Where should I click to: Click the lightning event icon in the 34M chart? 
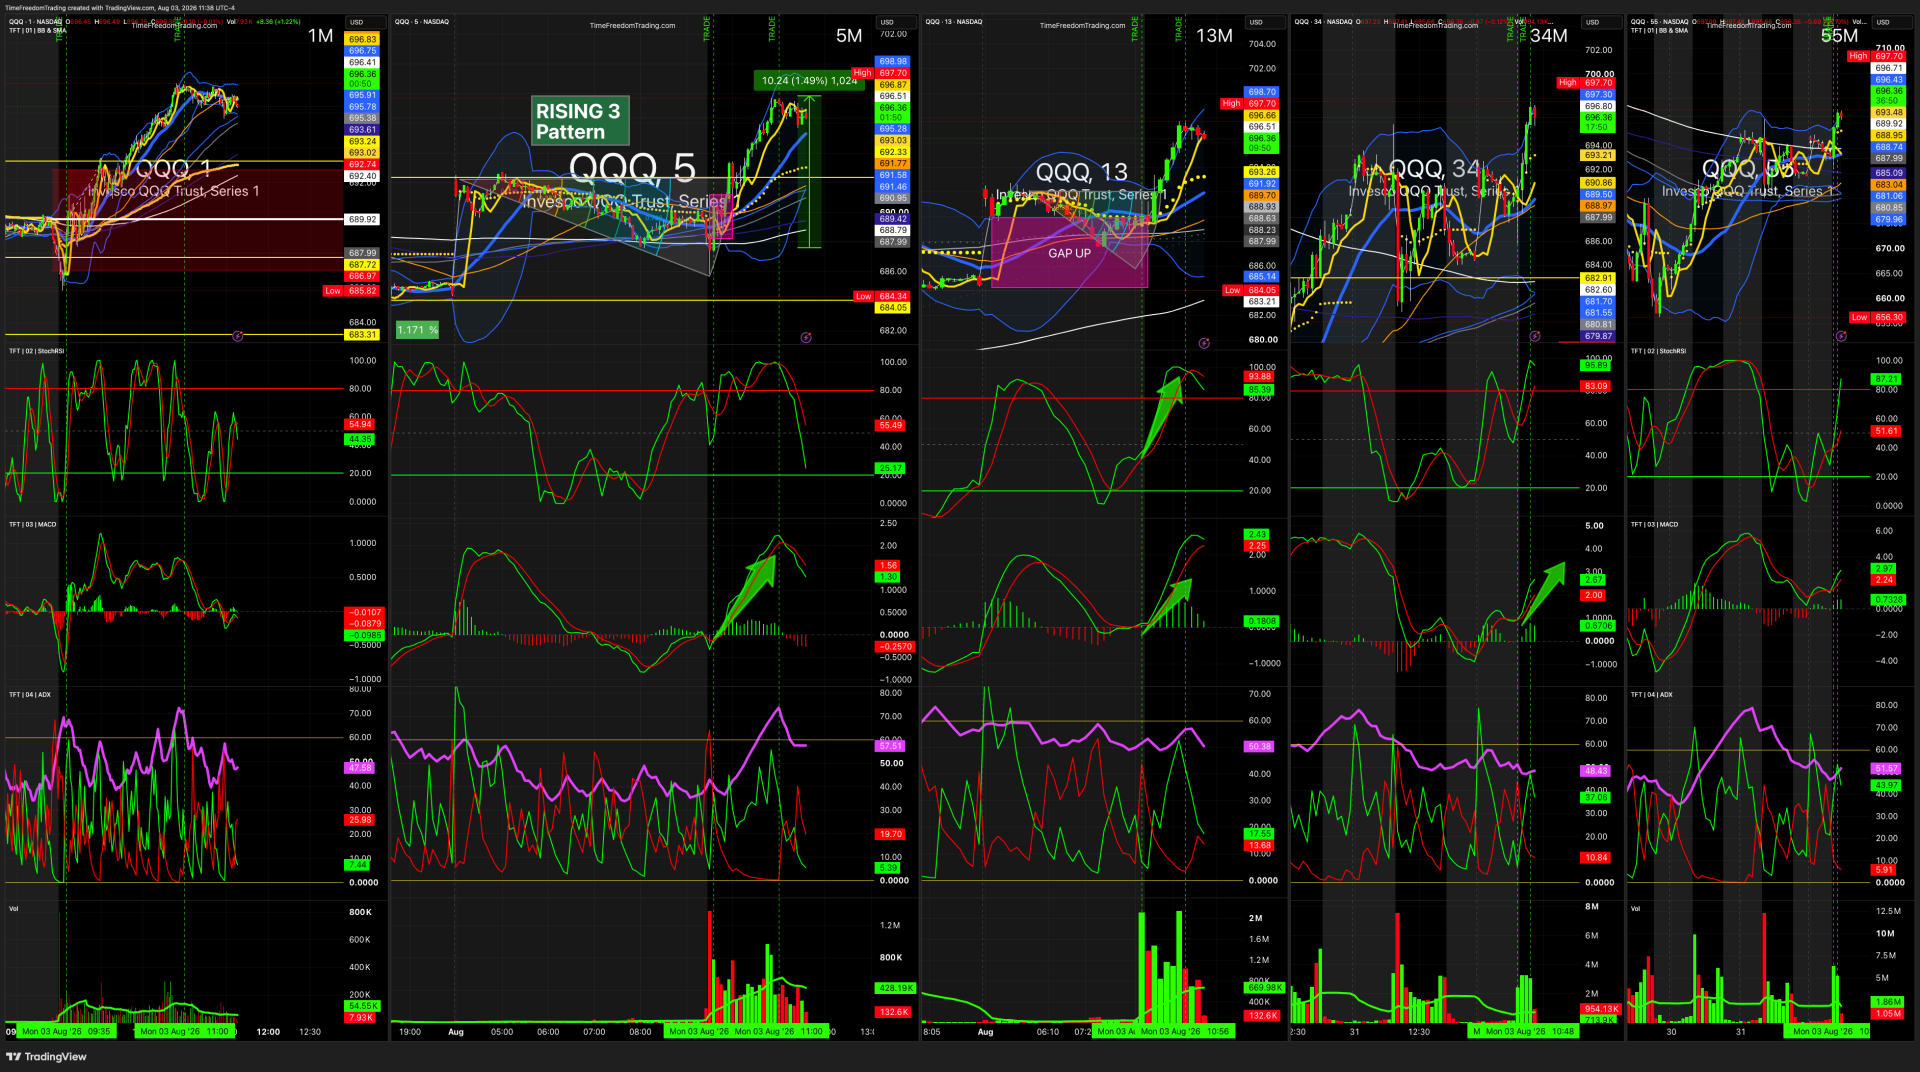click(x=1535, y=337)
